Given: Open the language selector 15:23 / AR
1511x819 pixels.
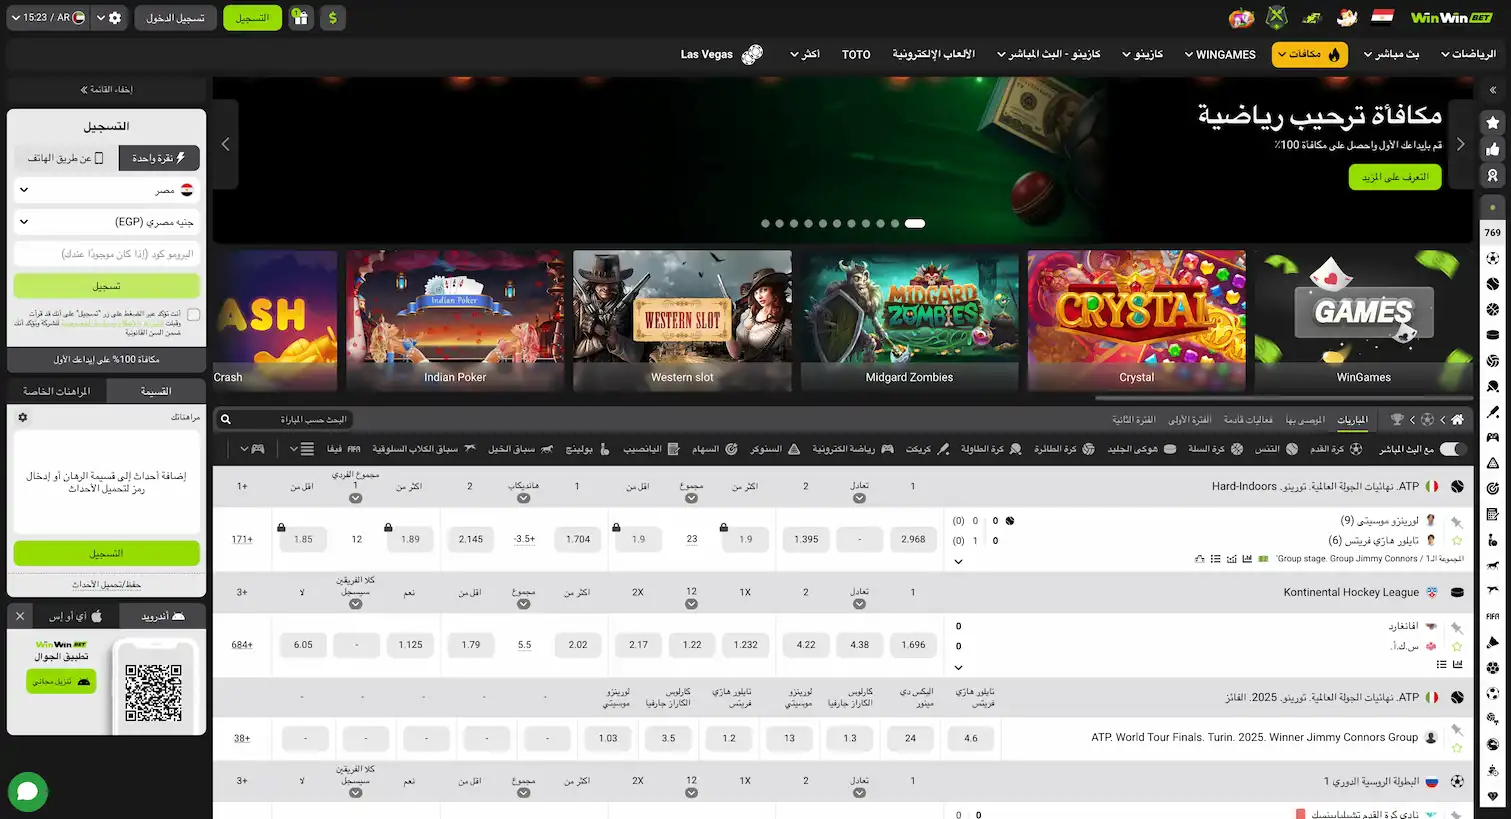Looking at the screenshot, I should pos(47,18).
